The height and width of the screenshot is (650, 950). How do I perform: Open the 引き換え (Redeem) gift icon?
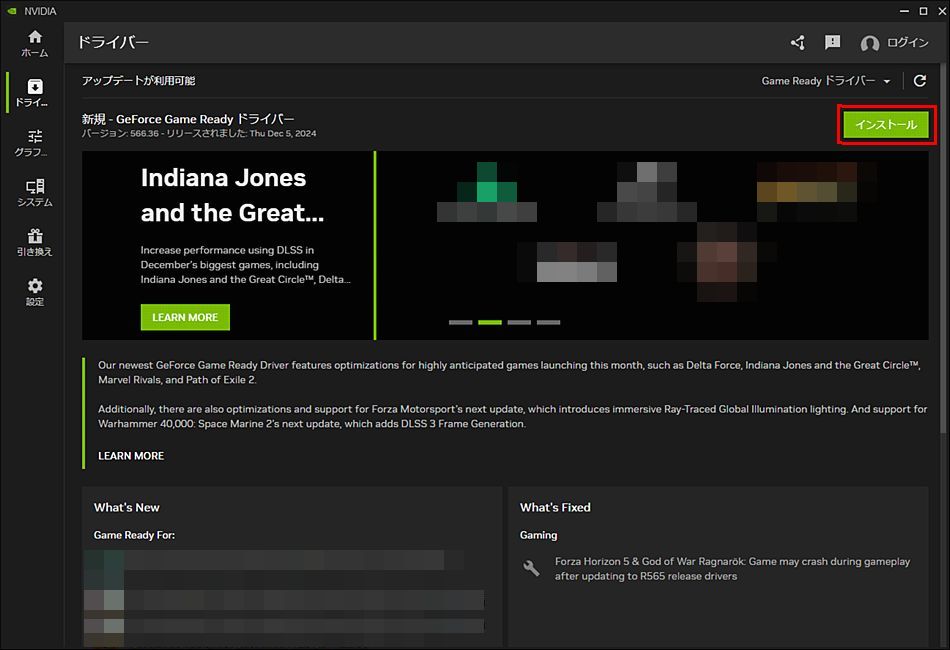(x=34, y=242)
